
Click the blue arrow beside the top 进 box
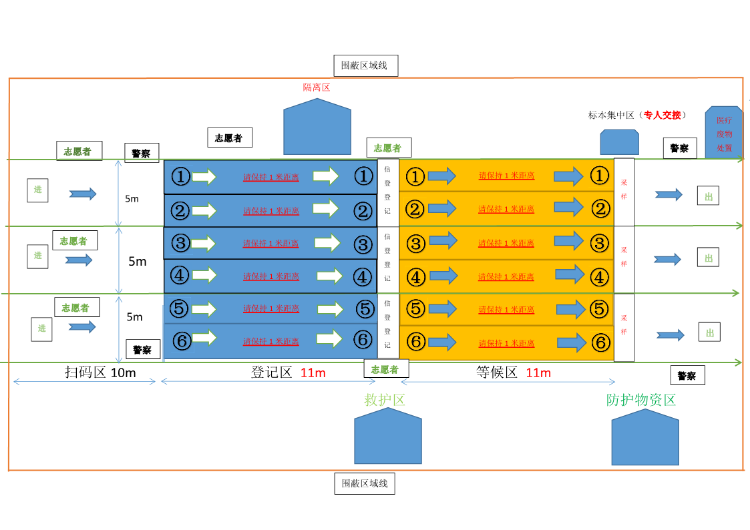(x=82, y=193)
